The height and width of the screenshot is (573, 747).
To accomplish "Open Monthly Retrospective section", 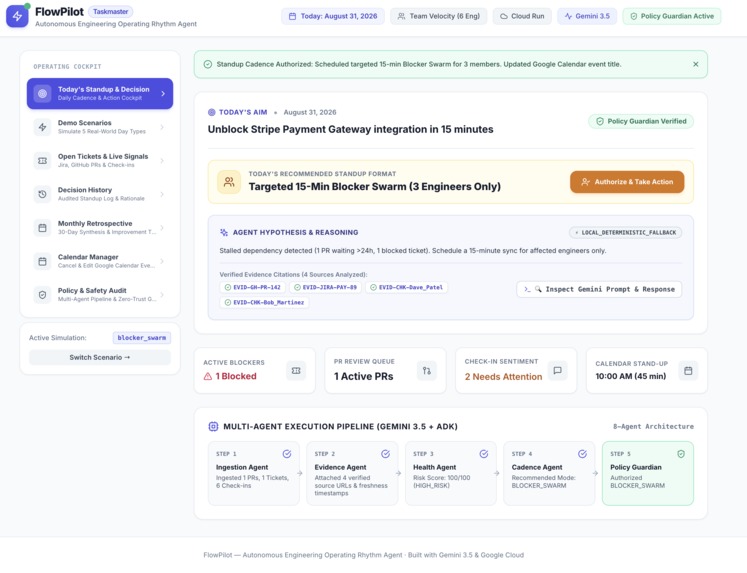I will pos(100,228).
